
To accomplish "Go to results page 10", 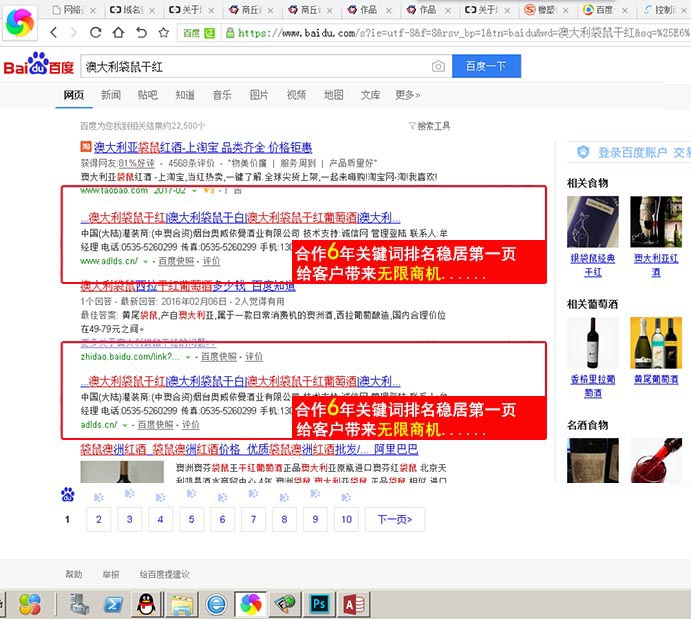I will 346,519.
